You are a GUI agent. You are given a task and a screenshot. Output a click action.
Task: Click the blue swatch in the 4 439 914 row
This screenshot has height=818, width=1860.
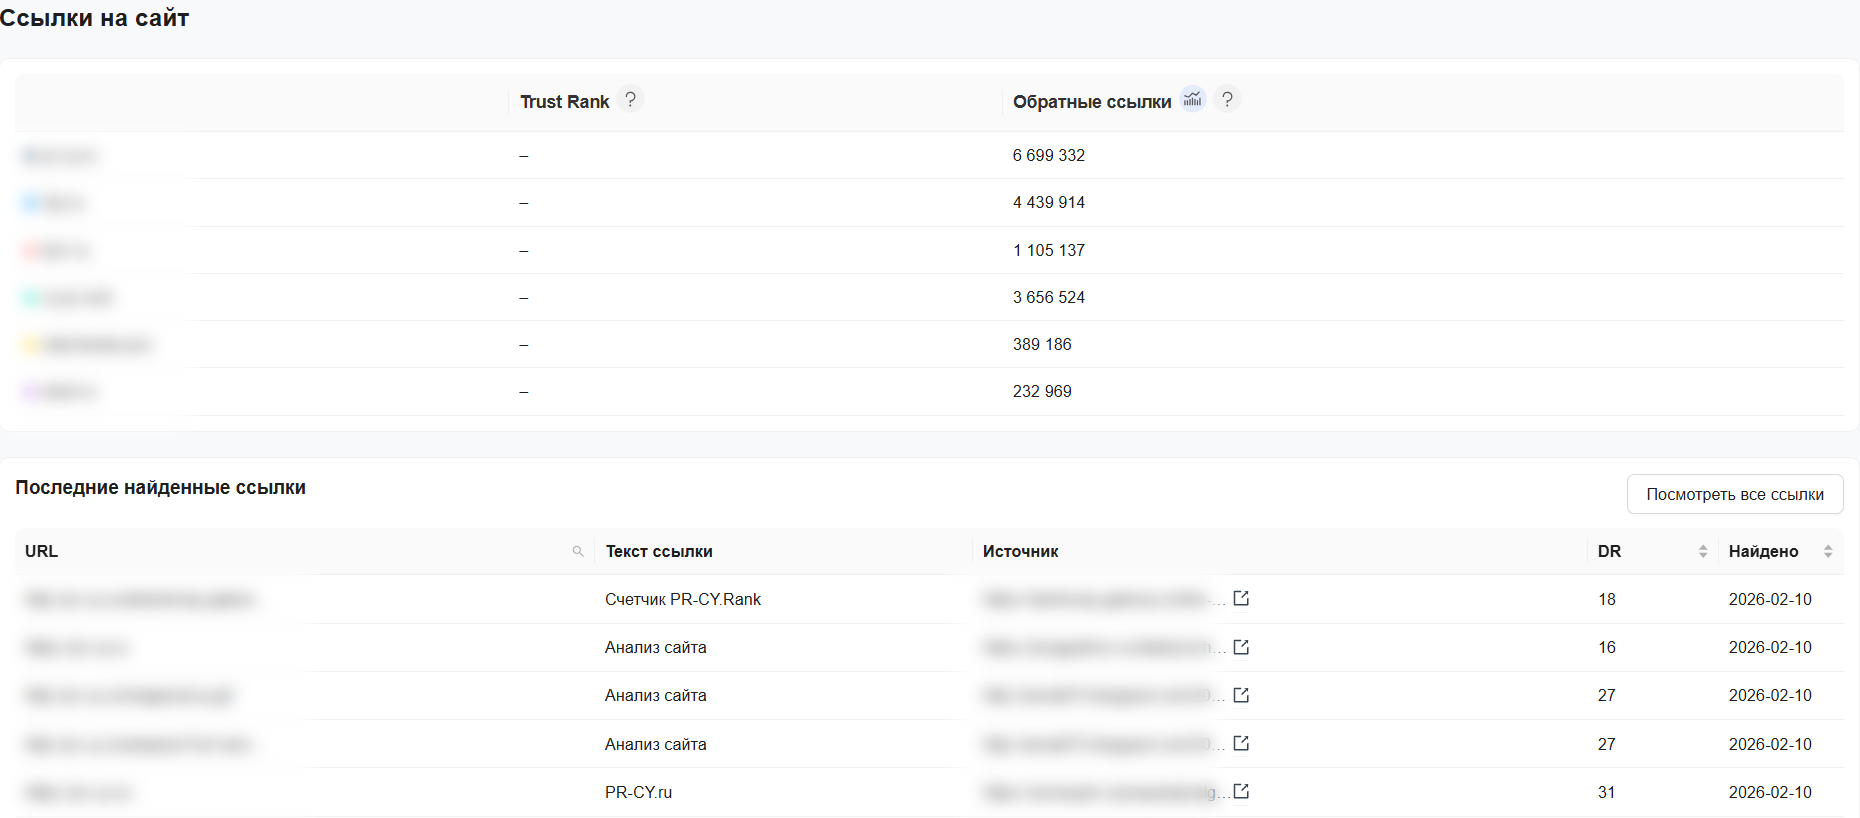click(31, 204)
